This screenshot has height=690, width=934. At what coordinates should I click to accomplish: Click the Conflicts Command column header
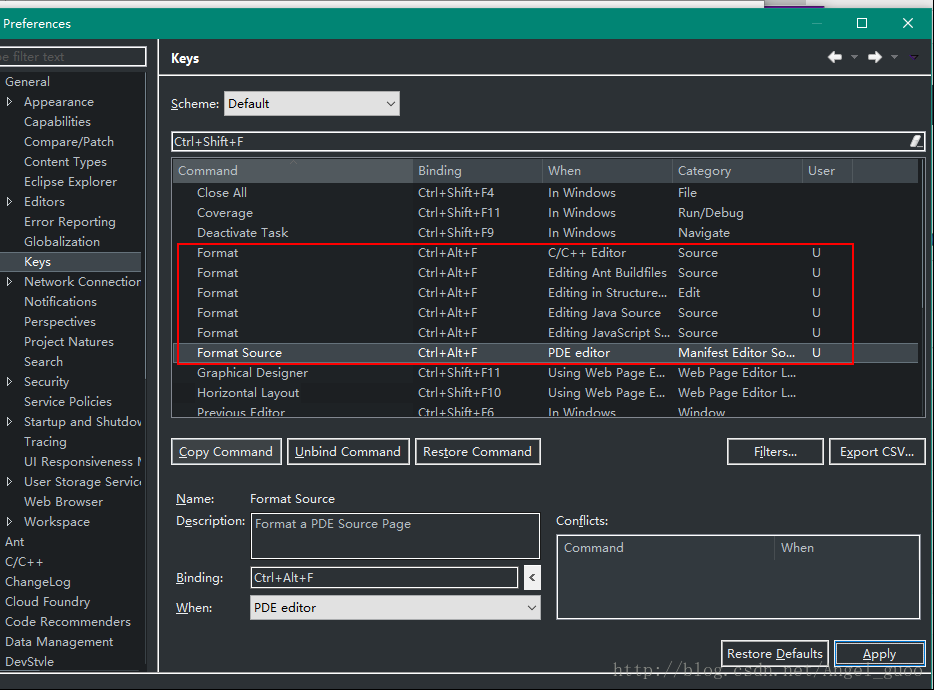(666, 548)
